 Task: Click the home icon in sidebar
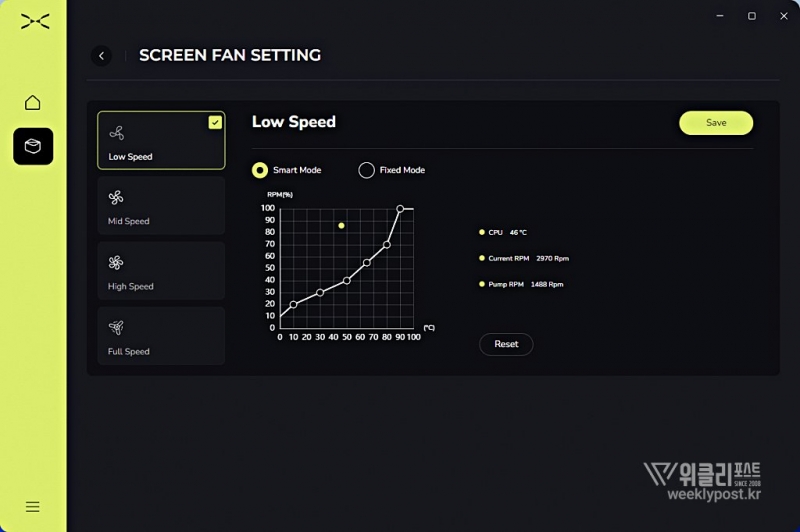(x=33, y=103)
